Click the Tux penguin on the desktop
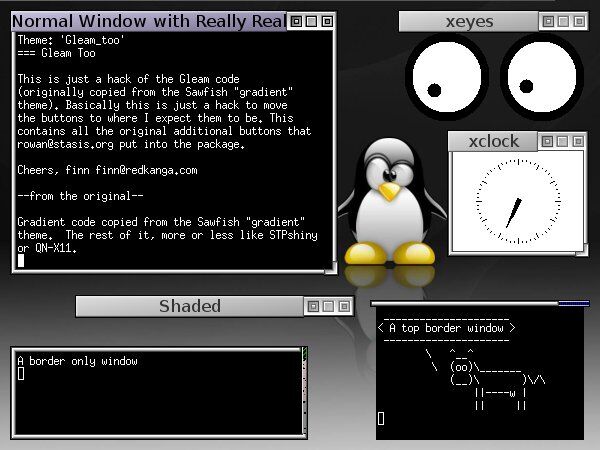Screen dimensions: 600x450 click(390, 202)
